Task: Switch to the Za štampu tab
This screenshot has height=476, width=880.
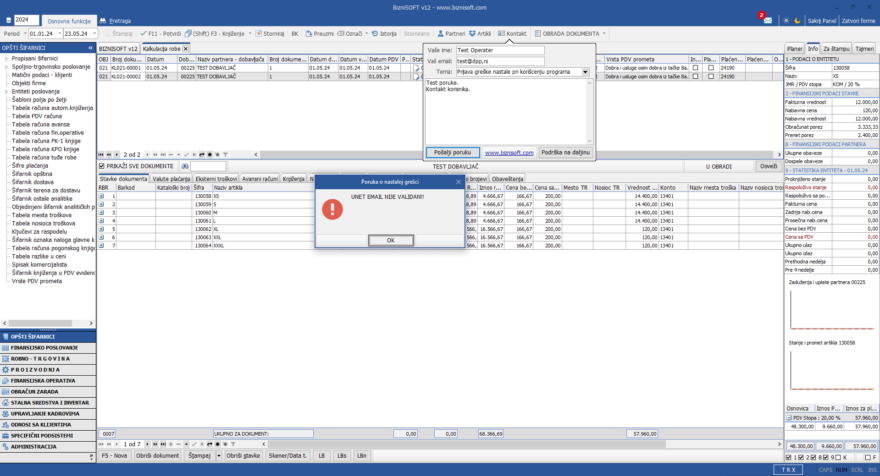Action: [836, 48]
